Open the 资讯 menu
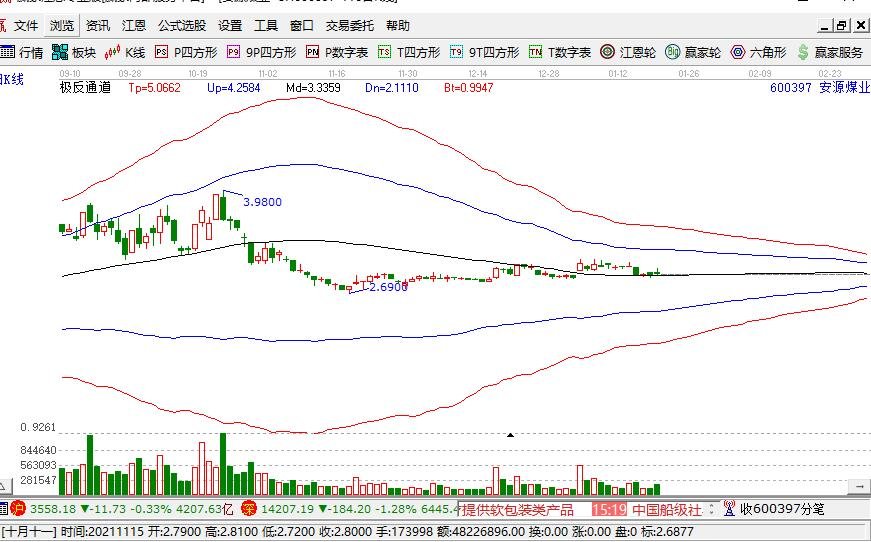 pos(98,26)
